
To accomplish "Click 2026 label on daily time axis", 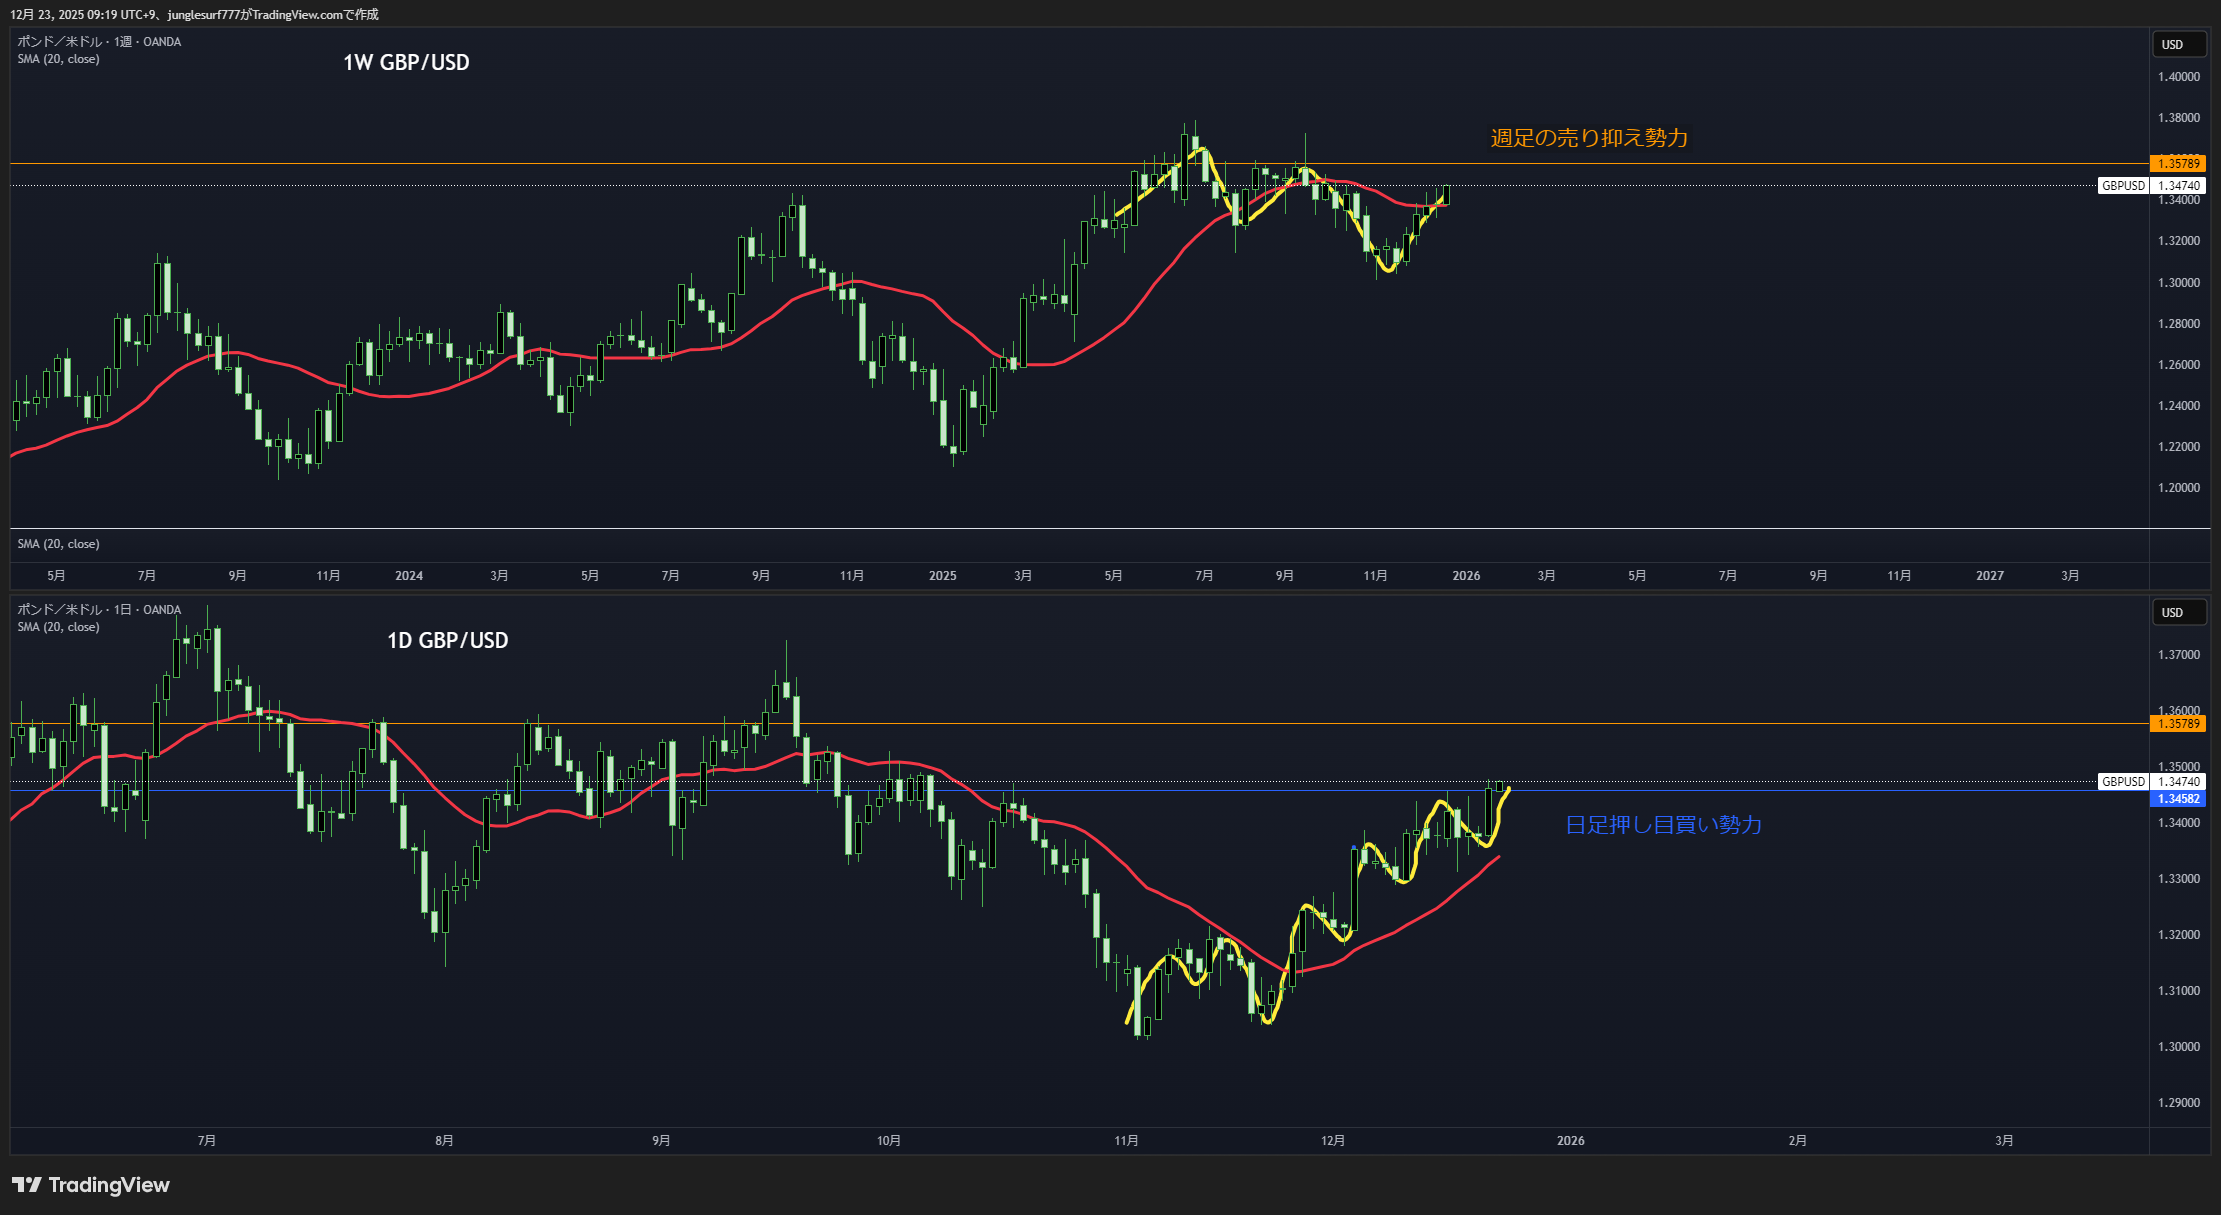I will [1570, 1140].
